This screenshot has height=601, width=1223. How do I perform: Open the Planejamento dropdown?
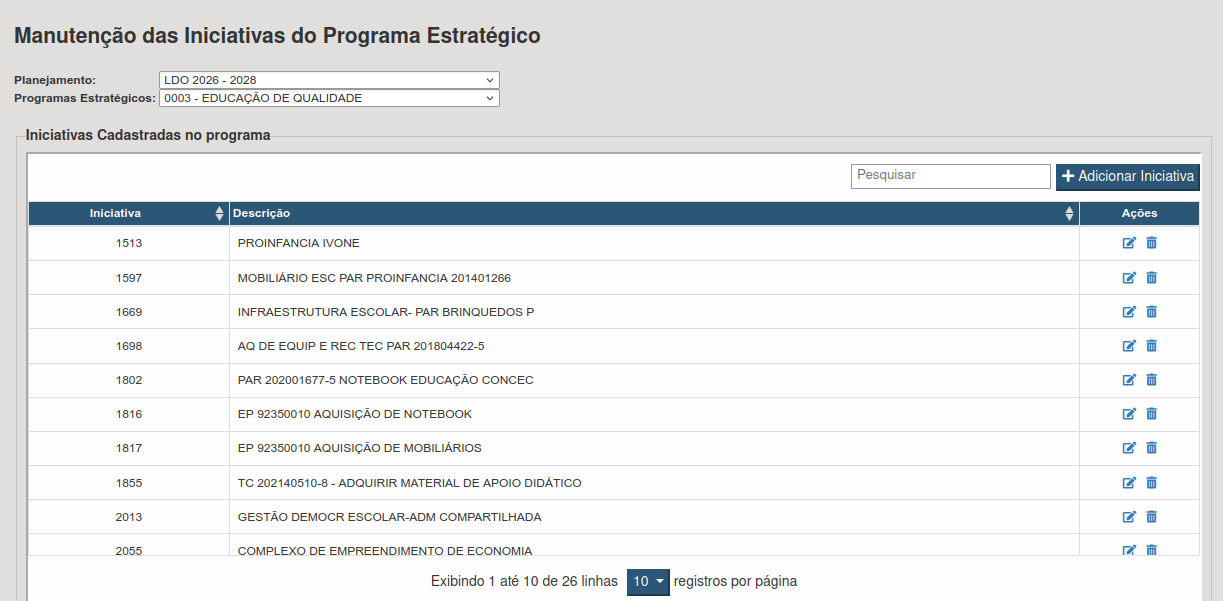click(329, 80)
